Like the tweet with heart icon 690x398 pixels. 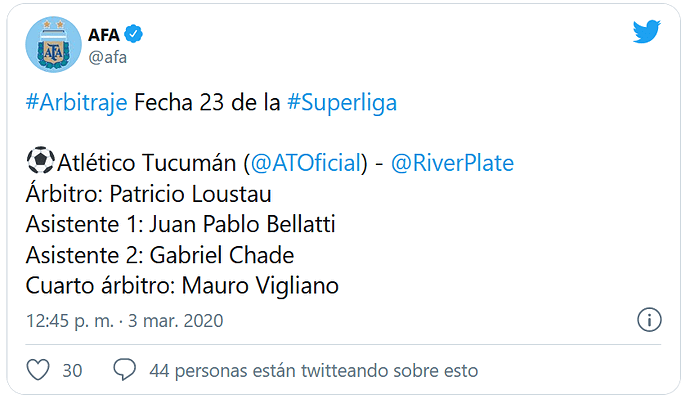(38, 370)
